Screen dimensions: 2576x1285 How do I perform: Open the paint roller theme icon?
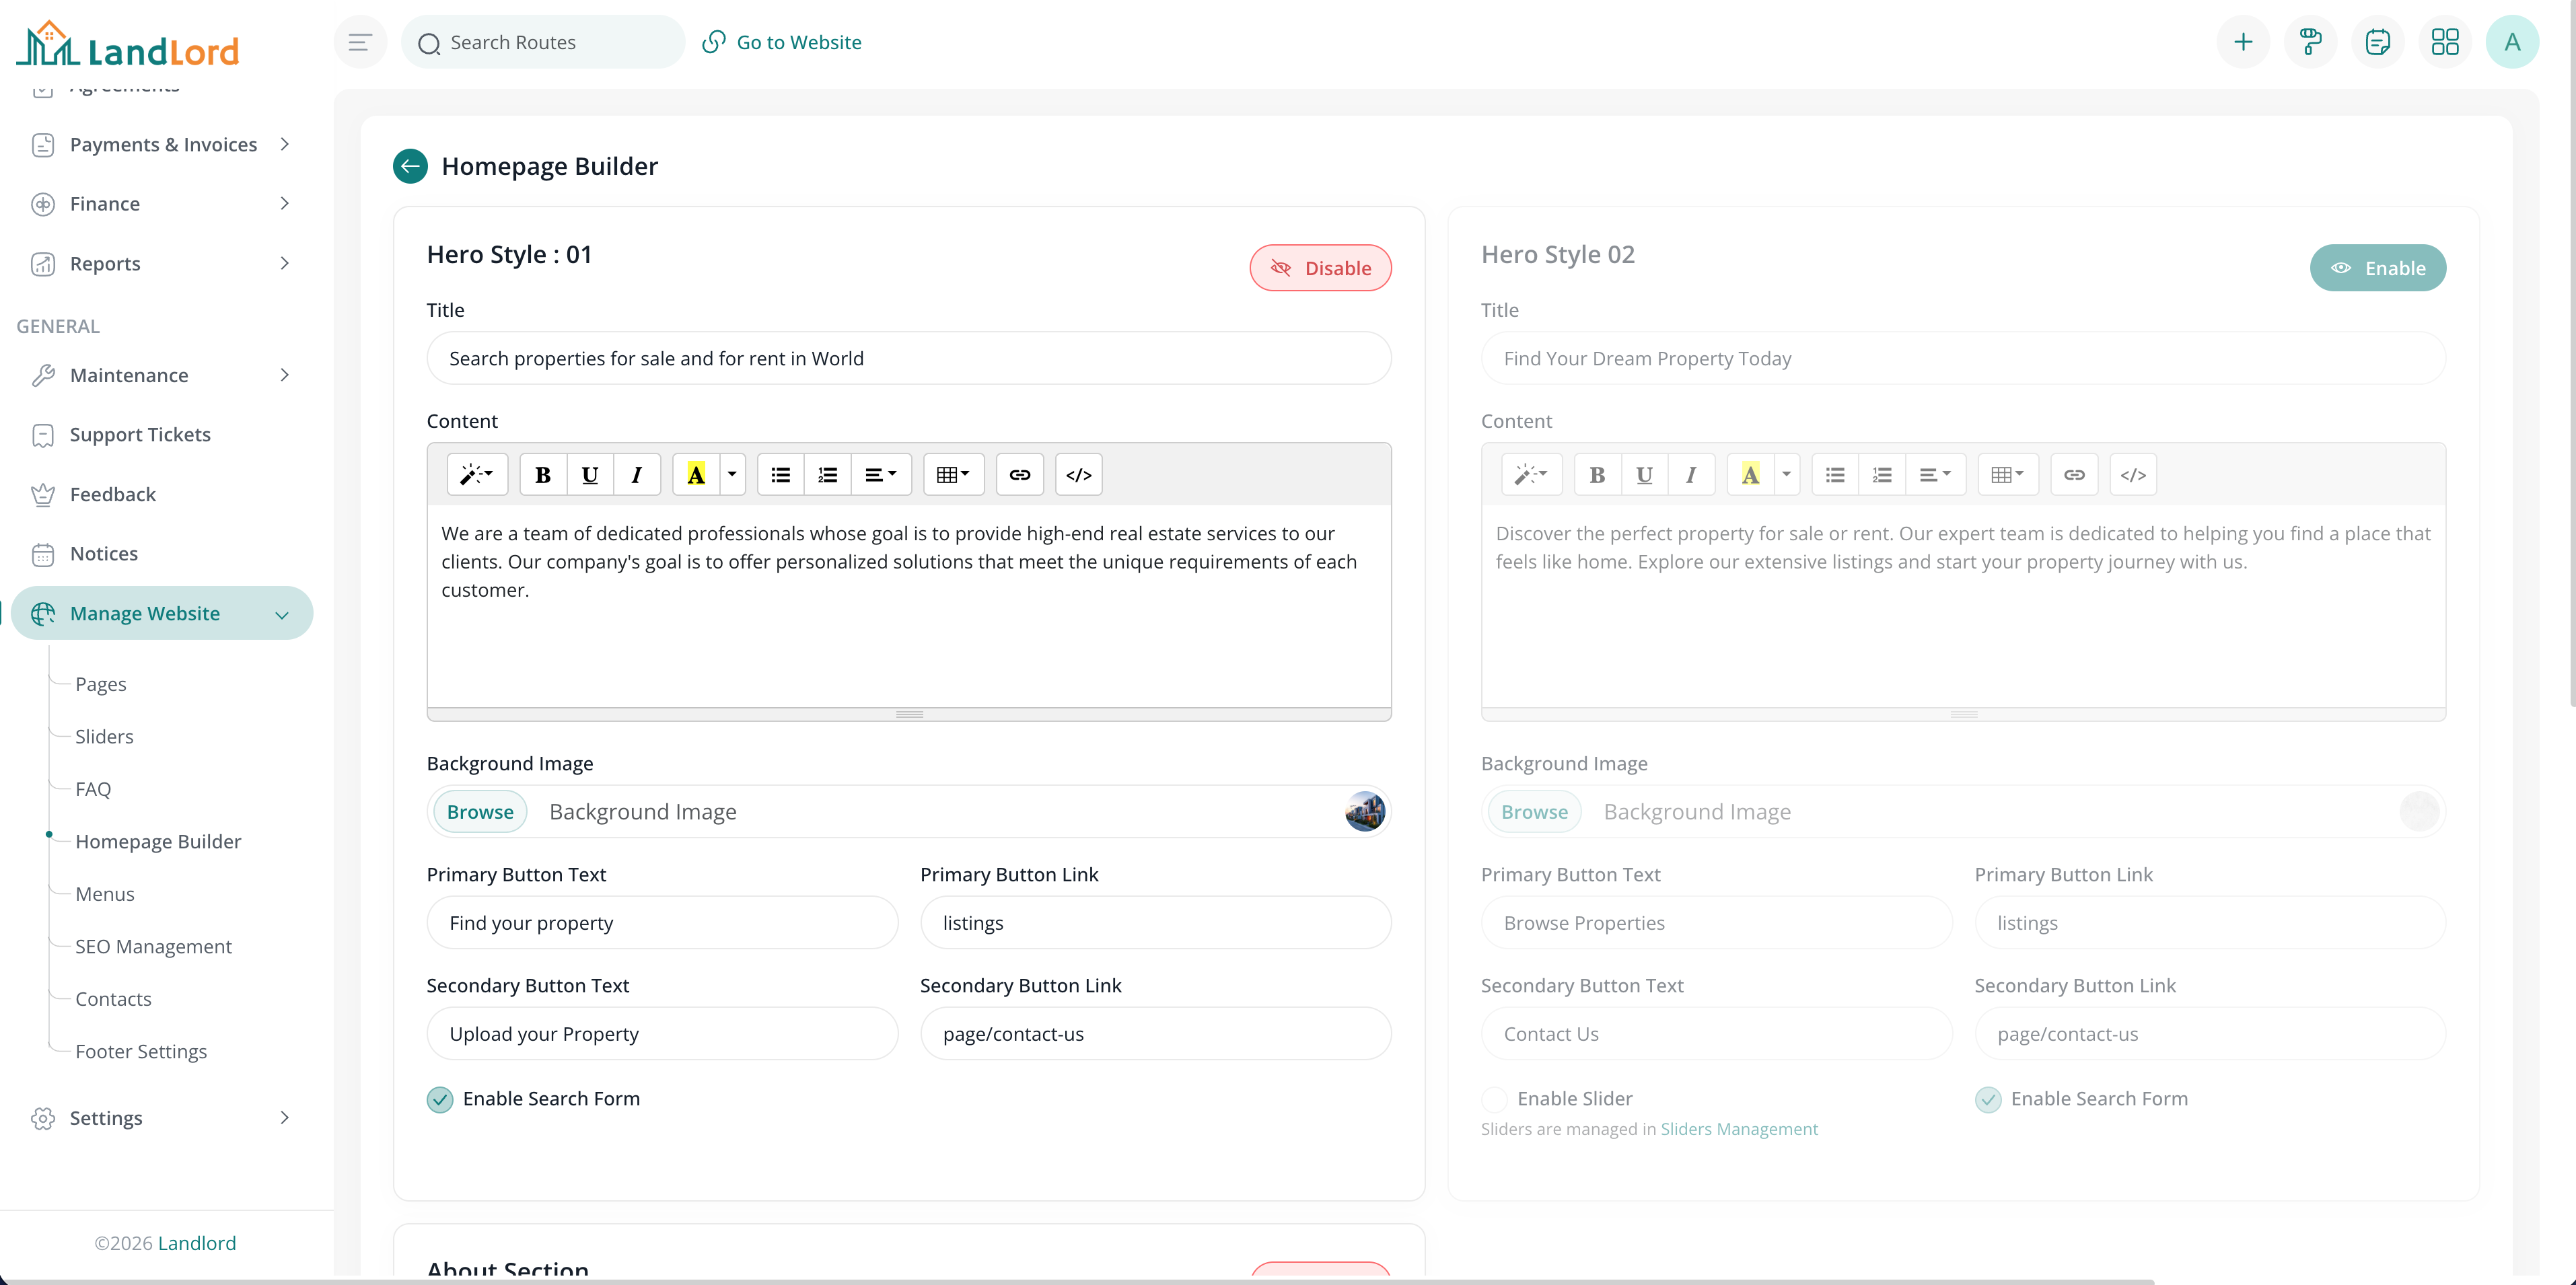click(2310, 41)
